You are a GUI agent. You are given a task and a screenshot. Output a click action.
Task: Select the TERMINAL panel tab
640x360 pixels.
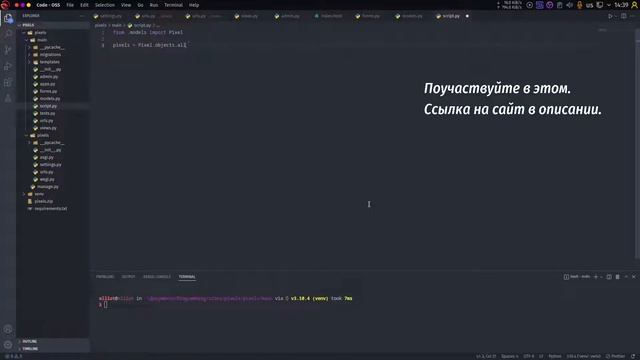(x=187, y=277)
